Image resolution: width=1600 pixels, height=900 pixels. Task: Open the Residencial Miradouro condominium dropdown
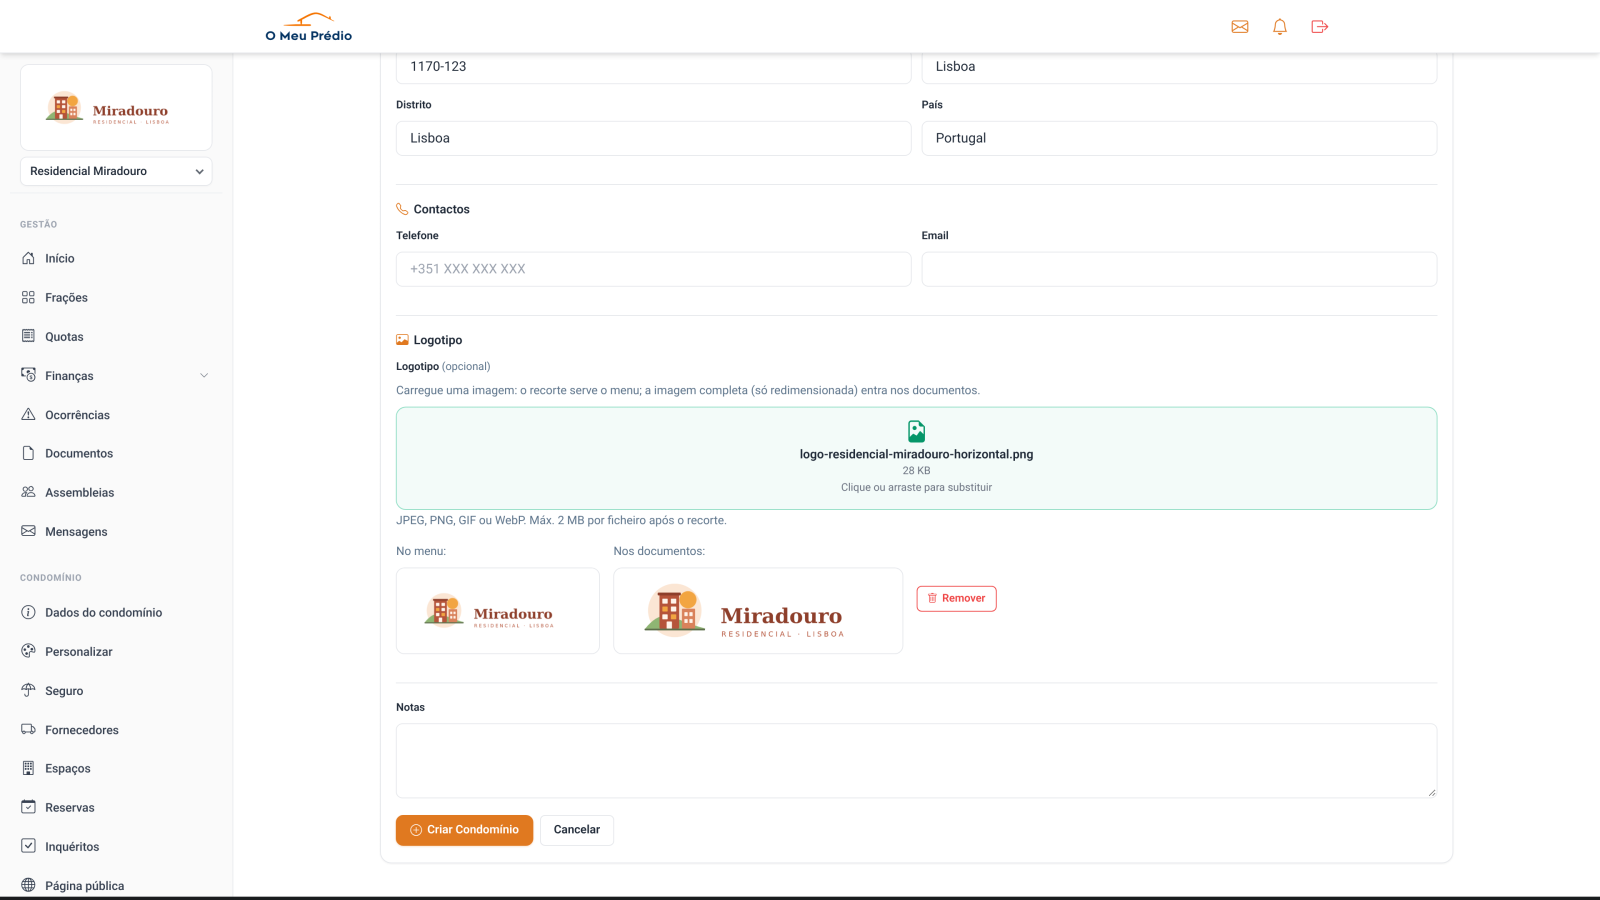point(116,171)
